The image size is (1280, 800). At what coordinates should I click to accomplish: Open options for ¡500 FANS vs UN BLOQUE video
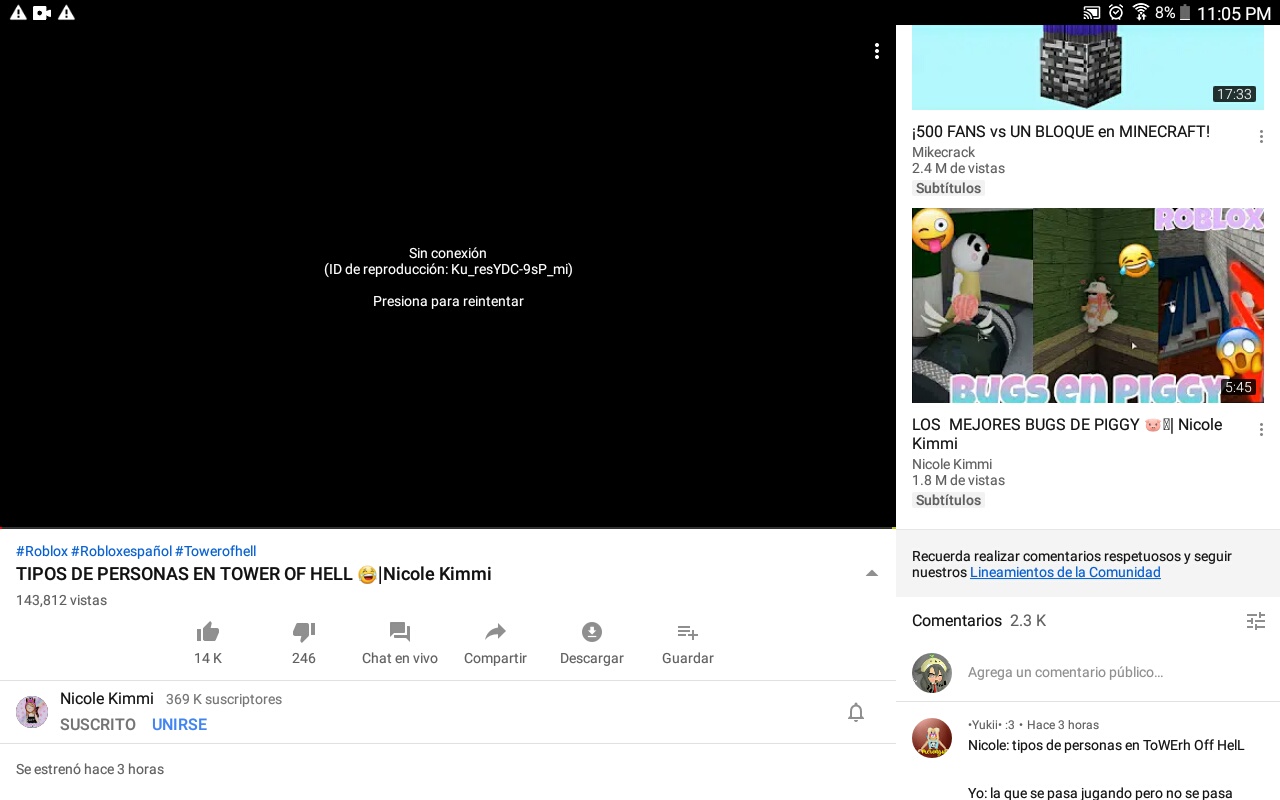[x=1261, y=136]
